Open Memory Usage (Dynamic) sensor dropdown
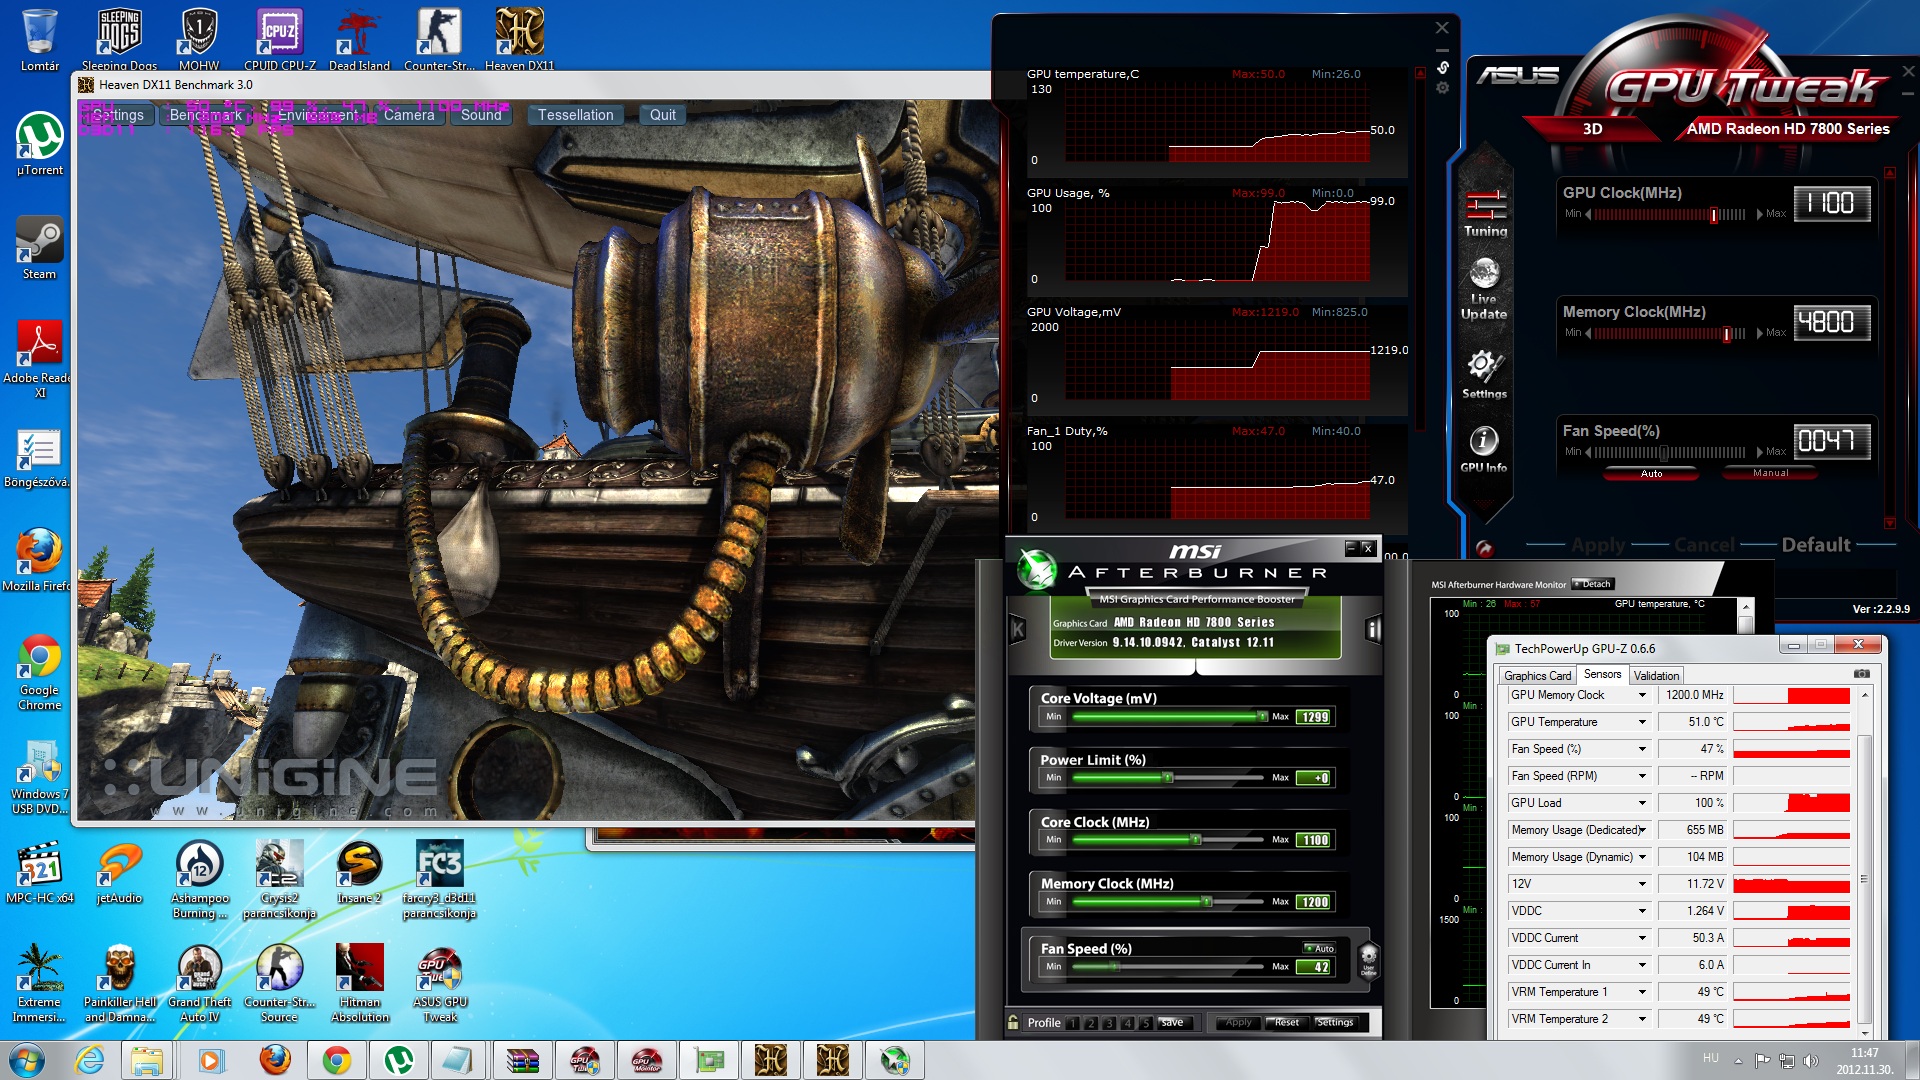Image resolution: width=1920 pixels, height=1080 pixels. [x=1641, y=857]
